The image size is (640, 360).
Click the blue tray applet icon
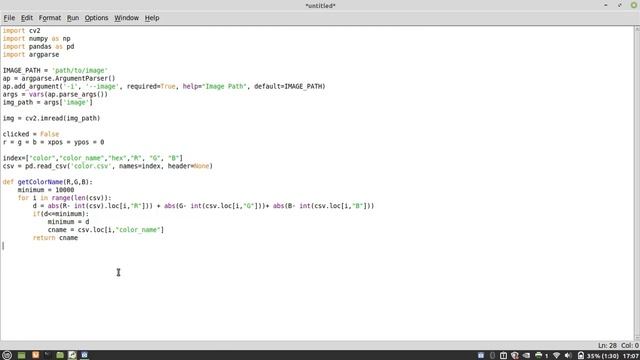(x=481, y=356)
